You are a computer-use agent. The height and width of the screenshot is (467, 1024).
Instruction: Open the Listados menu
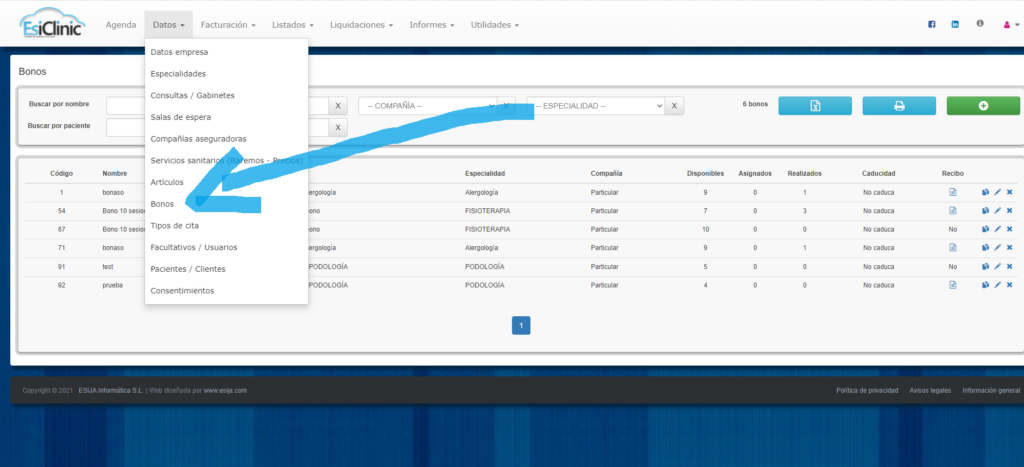(x=293, y=25)
